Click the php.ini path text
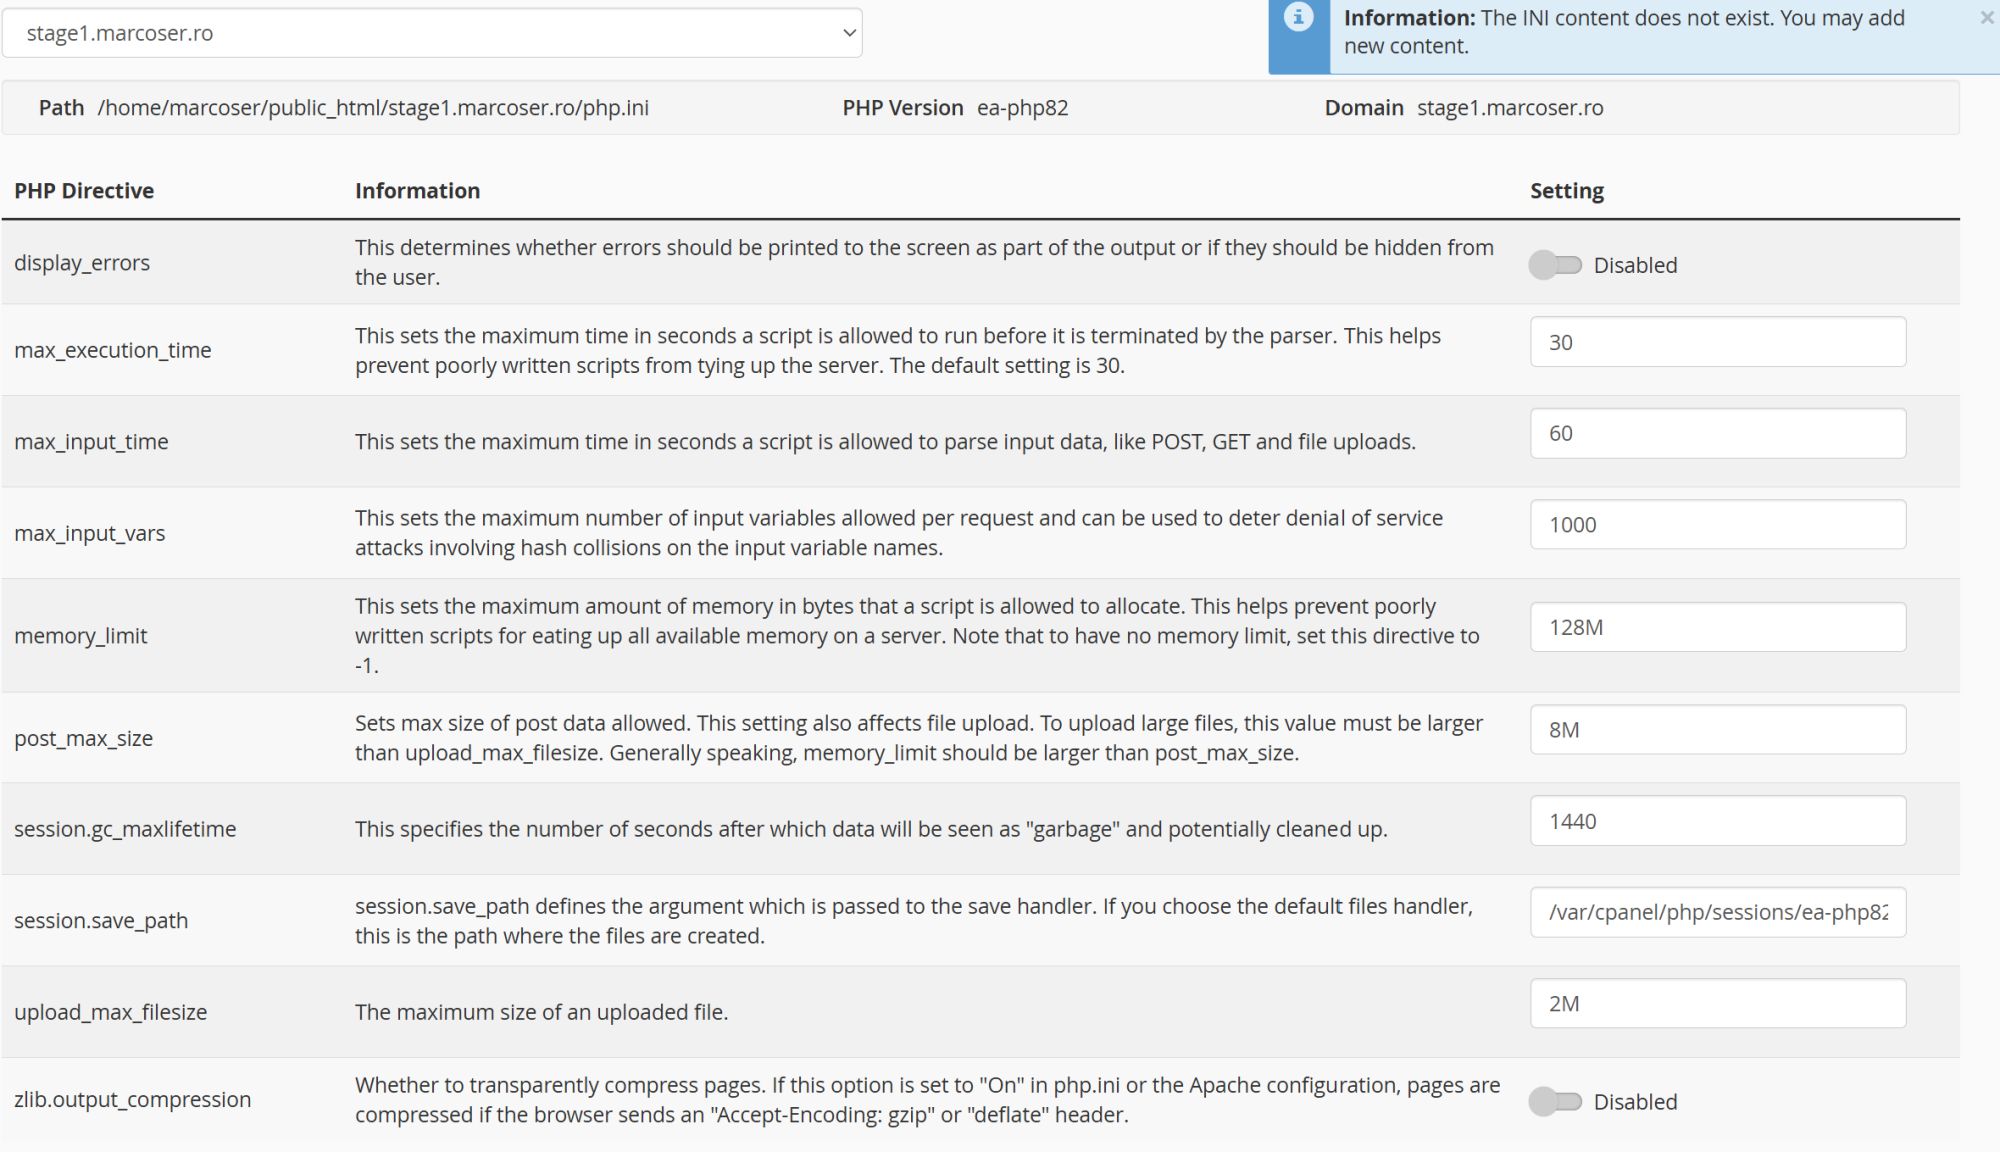The width and height of the screenshot is (2000, 1152). 373,108
